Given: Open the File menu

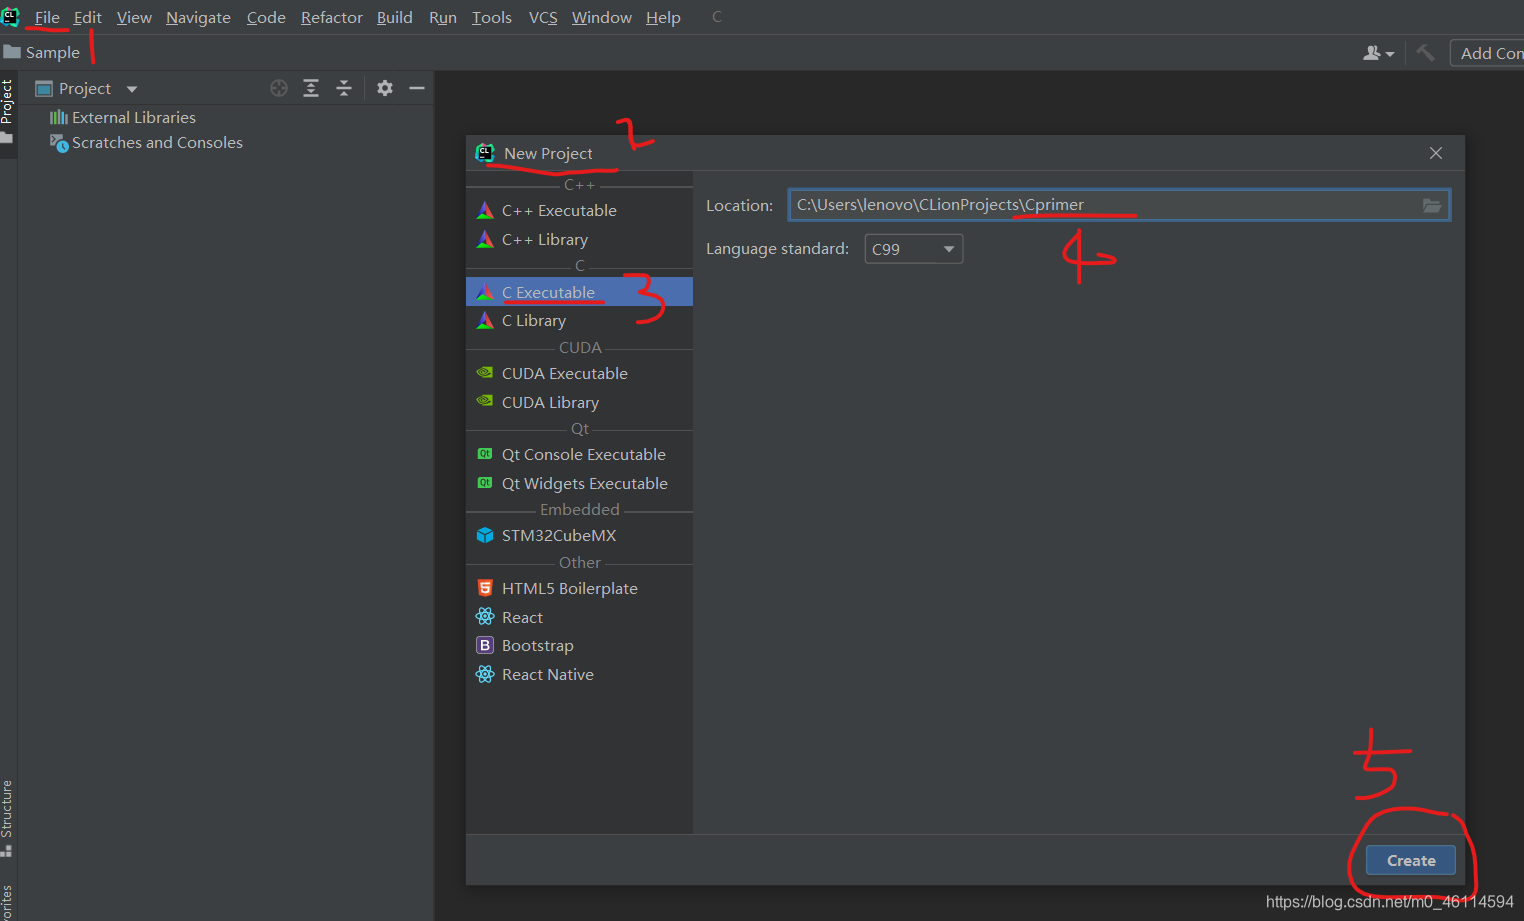Looking at the screenshot, I should coord(47,18).
